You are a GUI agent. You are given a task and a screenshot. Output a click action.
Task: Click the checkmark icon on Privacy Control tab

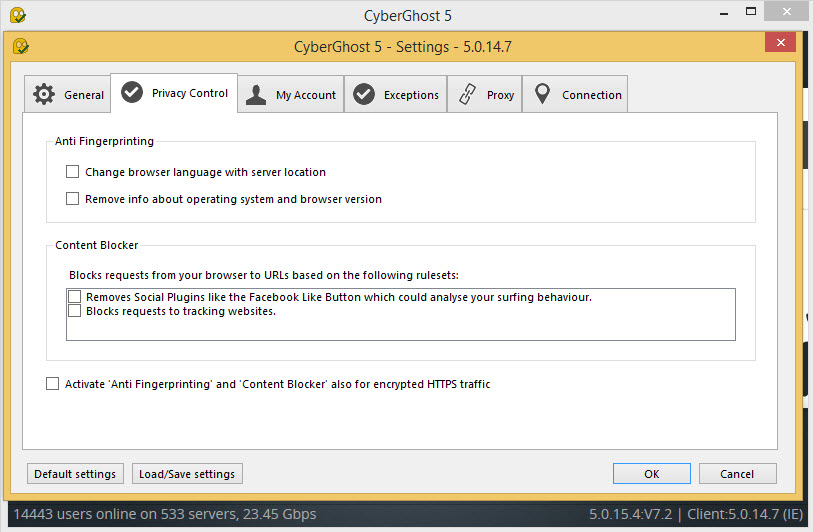point(131,93)
